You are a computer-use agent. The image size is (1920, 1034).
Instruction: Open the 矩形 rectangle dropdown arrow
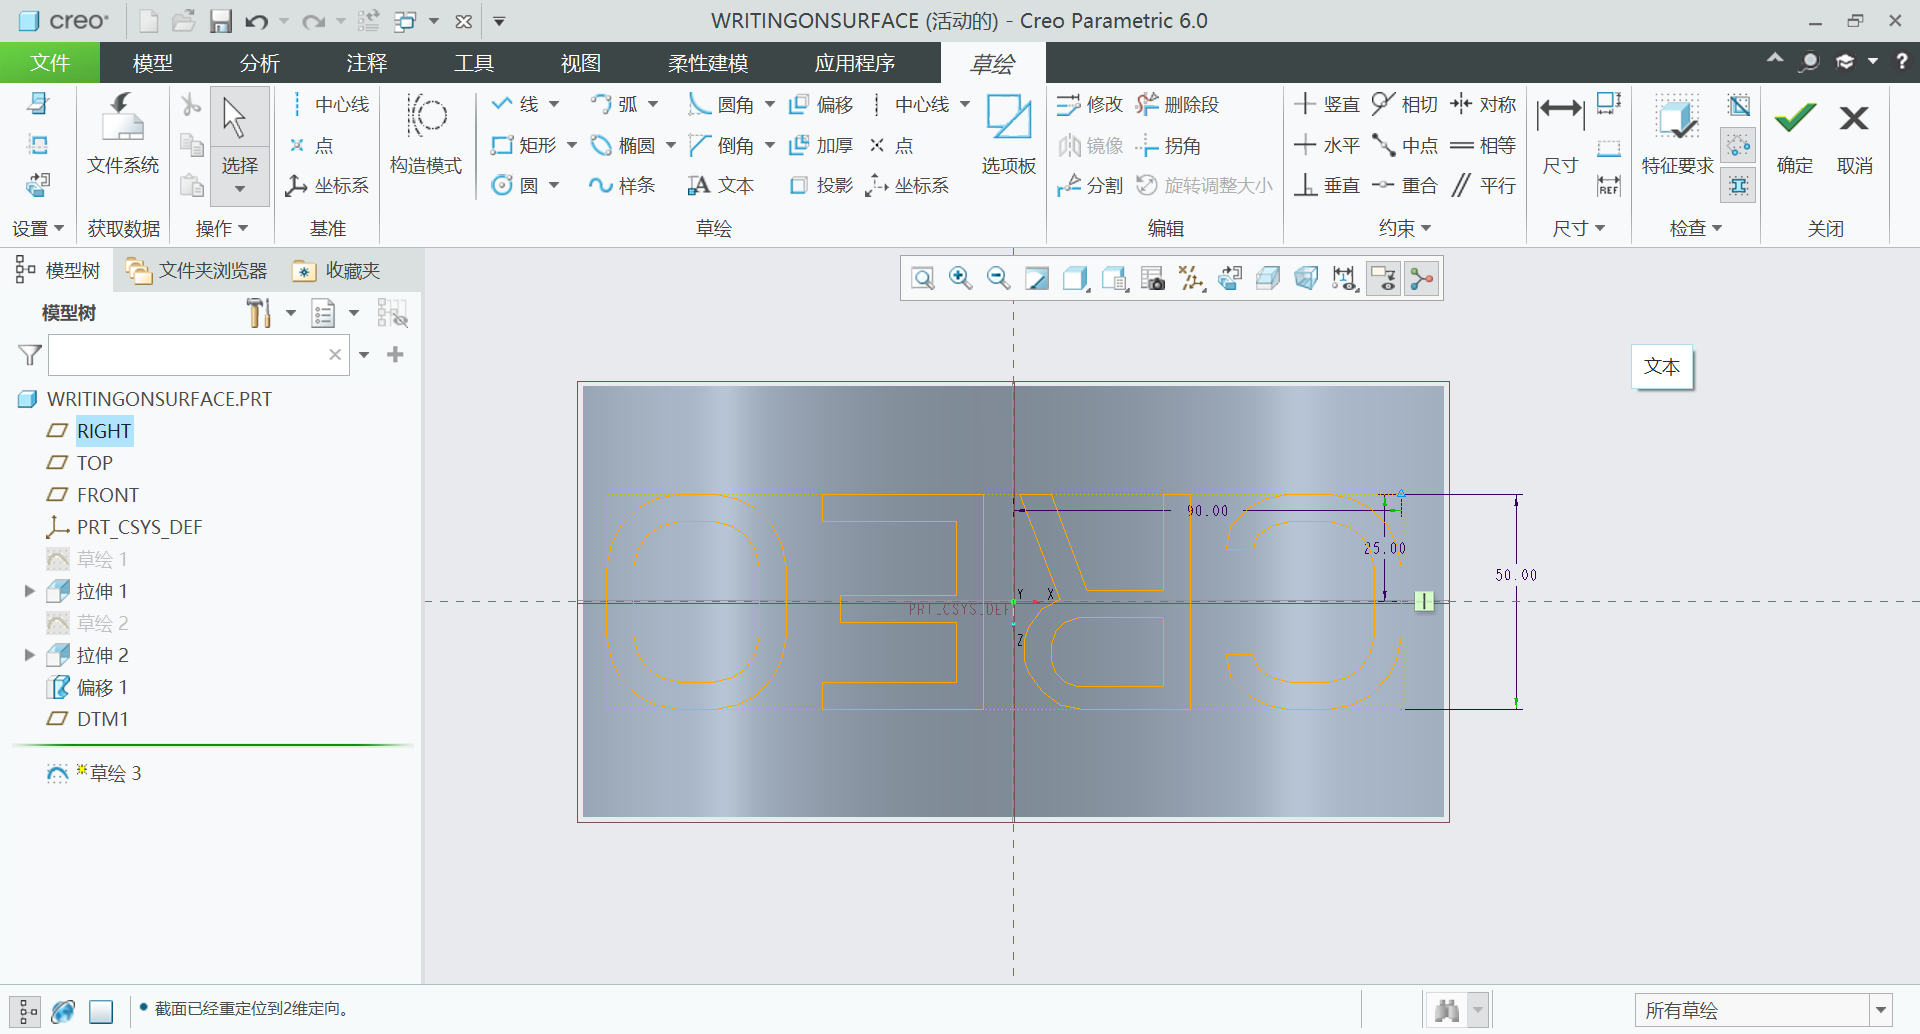coord(572,145)
